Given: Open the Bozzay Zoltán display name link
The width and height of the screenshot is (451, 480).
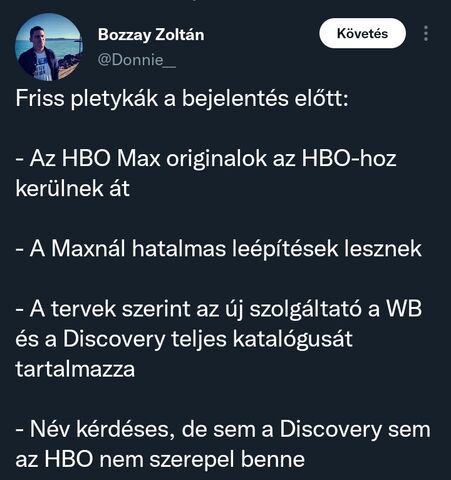Looking at the screenshot, I should point(151,35).
